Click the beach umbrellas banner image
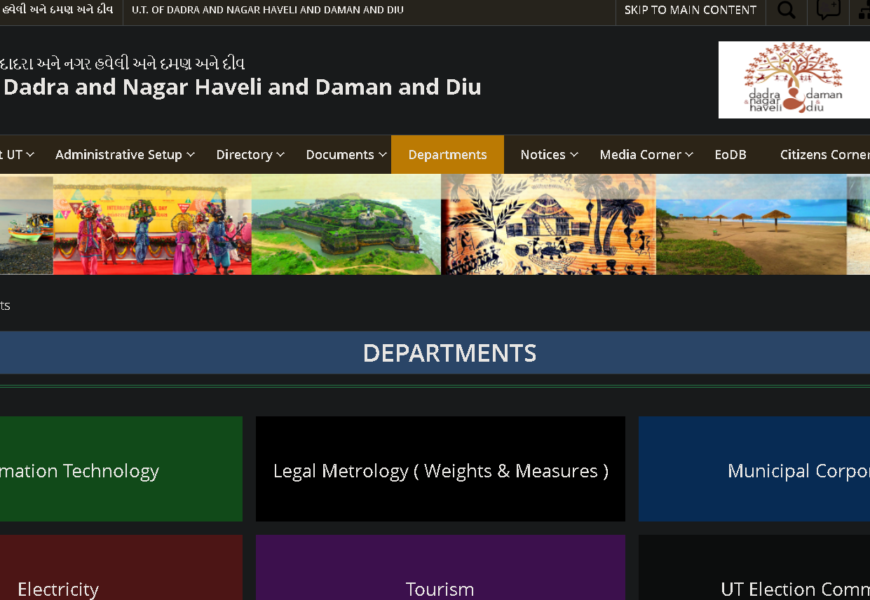The height and width of the screenshot is (600, 870). pyautogui.click(x=751, y=225)
